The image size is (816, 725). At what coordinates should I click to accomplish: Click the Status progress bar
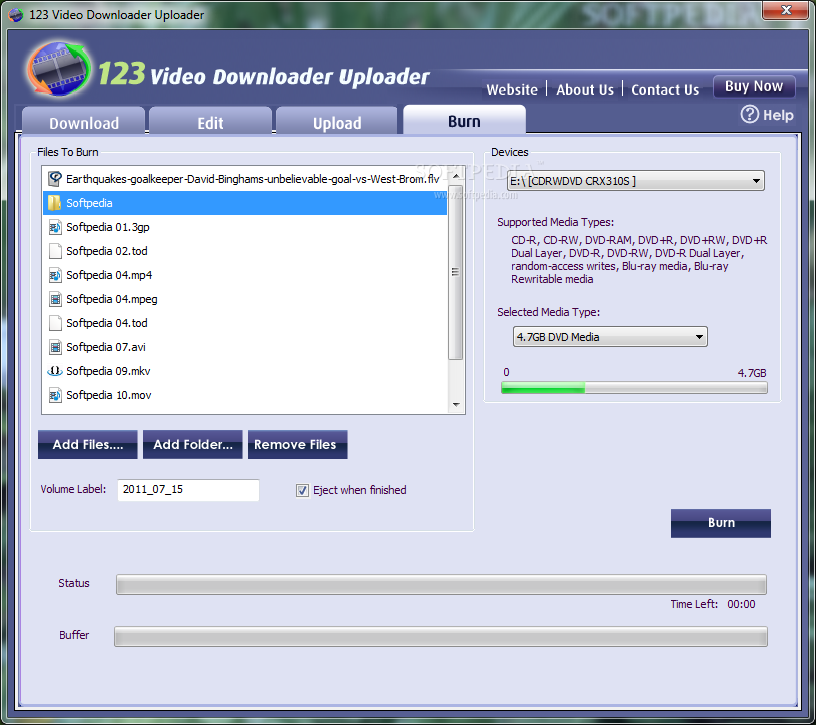(441, 584)
